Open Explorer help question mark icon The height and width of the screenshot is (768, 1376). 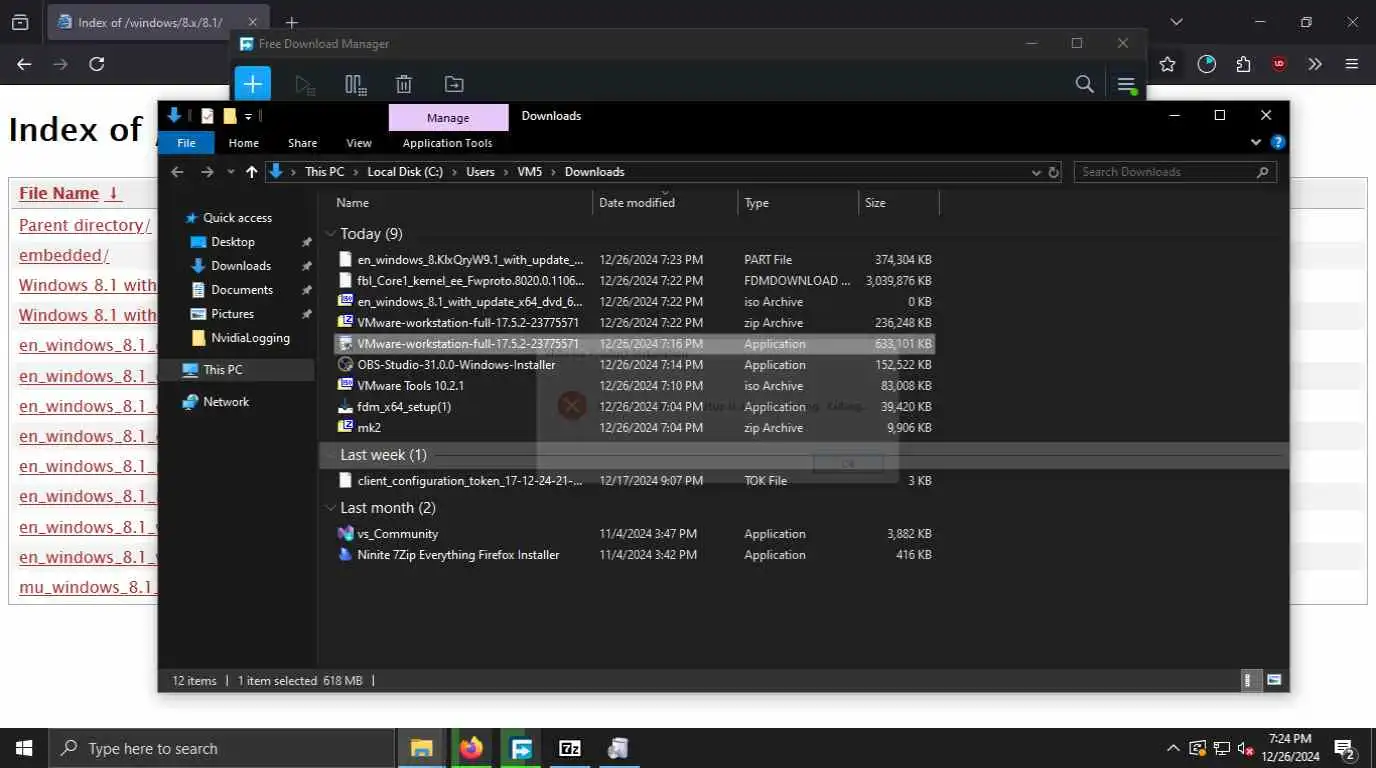tap(1277, 143)
